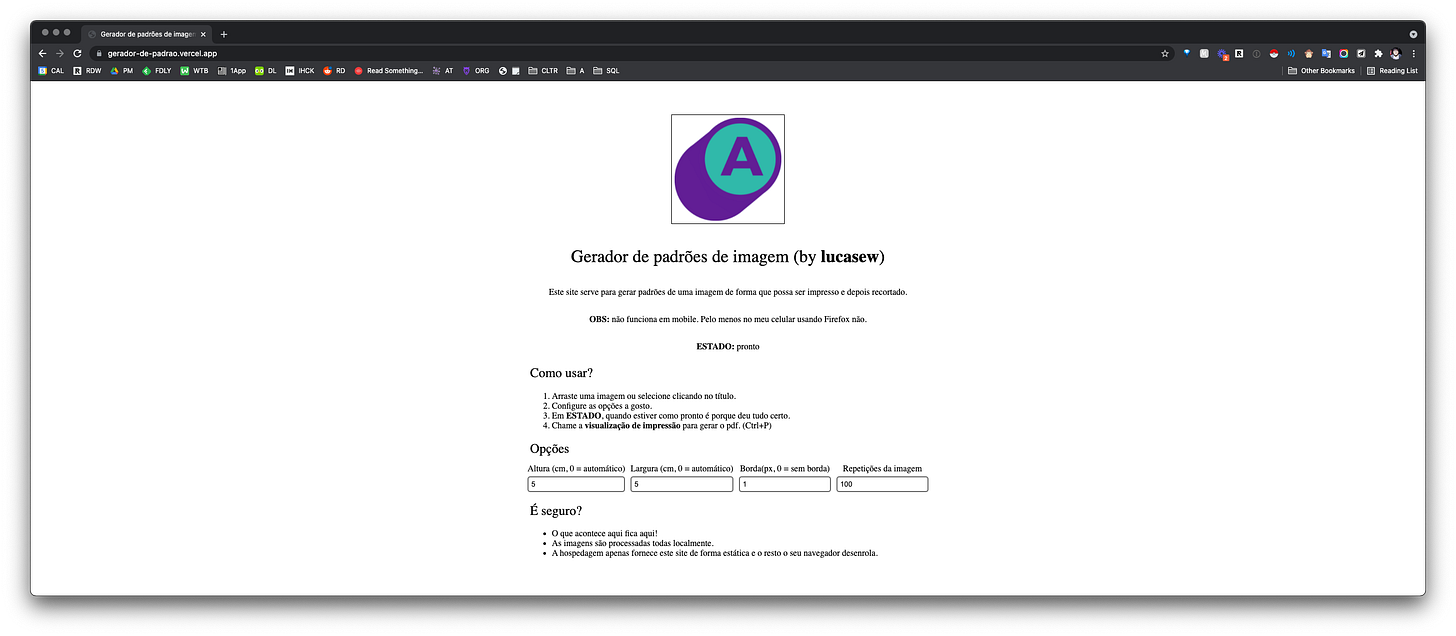Expand the Other Bookmarks folder

(1321, 71)
